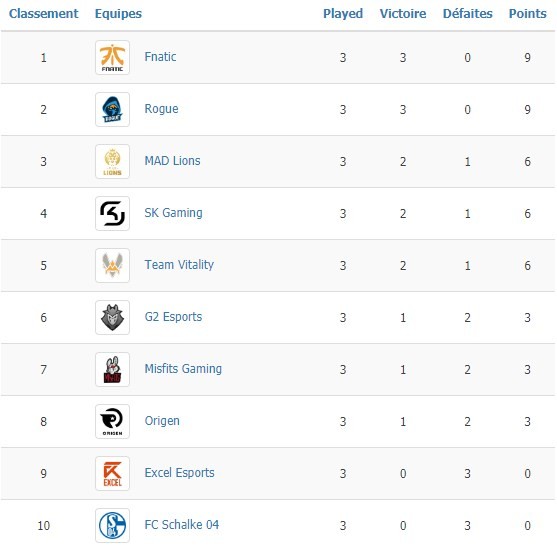Select the MAD Lions logo icon
Screen dimensions: 557x554
tap(112, 162)
